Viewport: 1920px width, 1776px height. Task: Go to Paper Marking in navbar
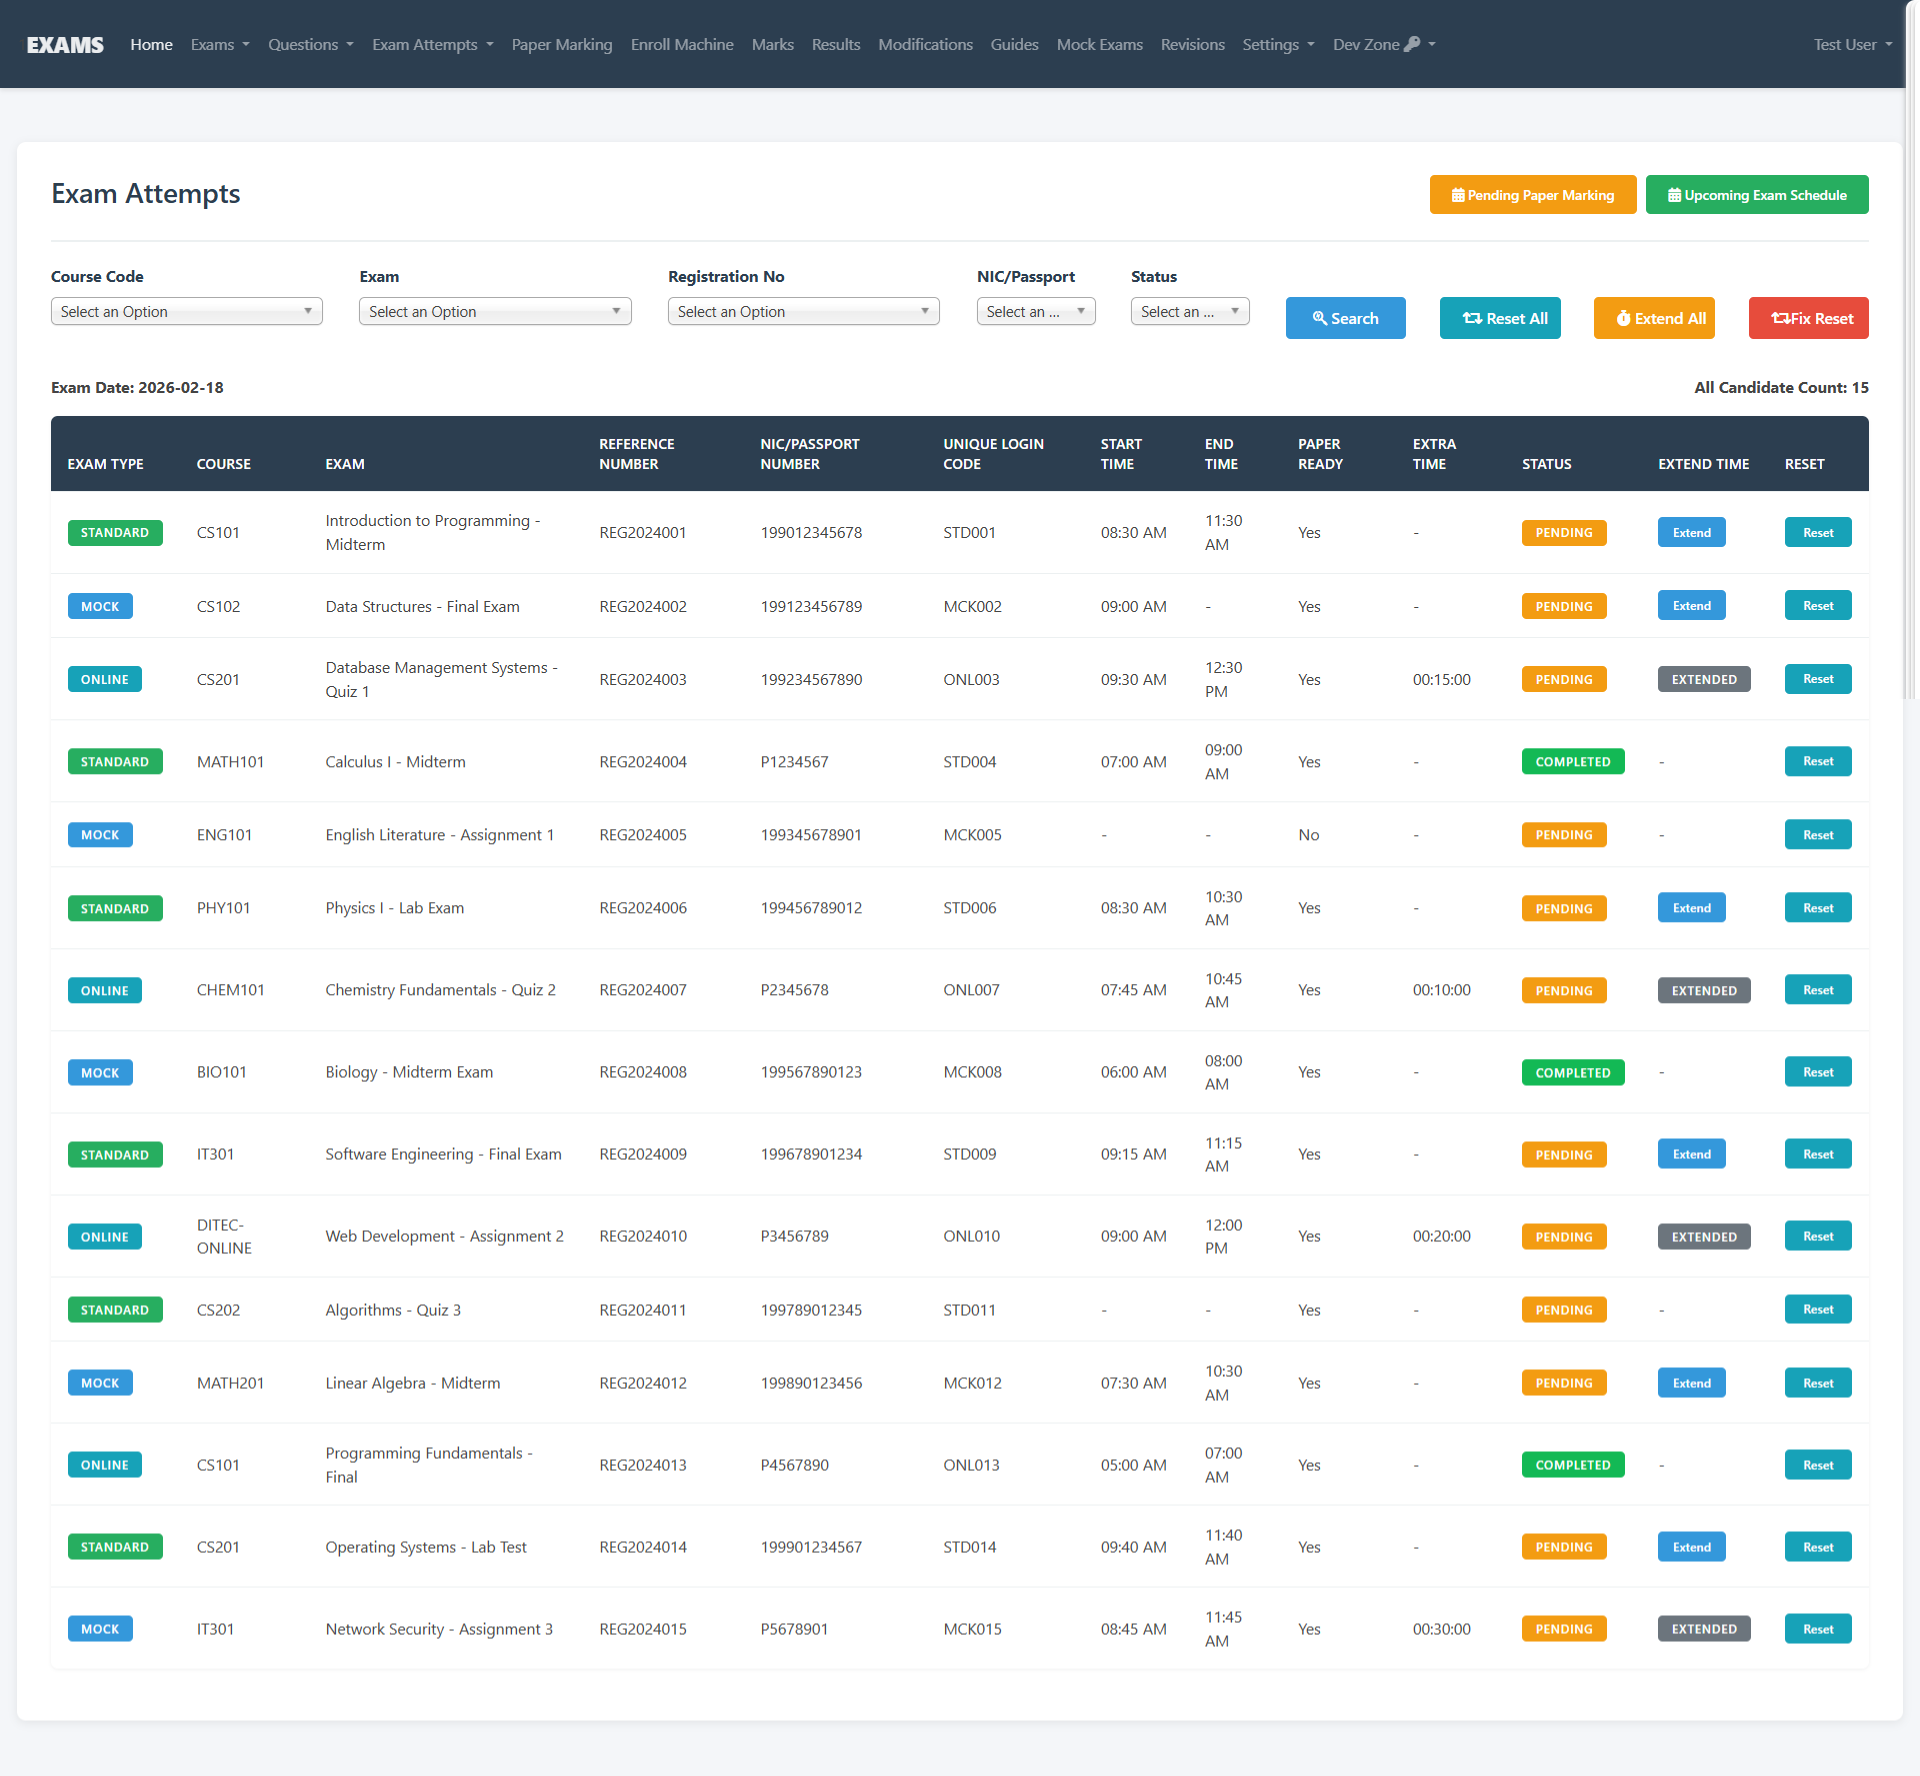point(561,45)
